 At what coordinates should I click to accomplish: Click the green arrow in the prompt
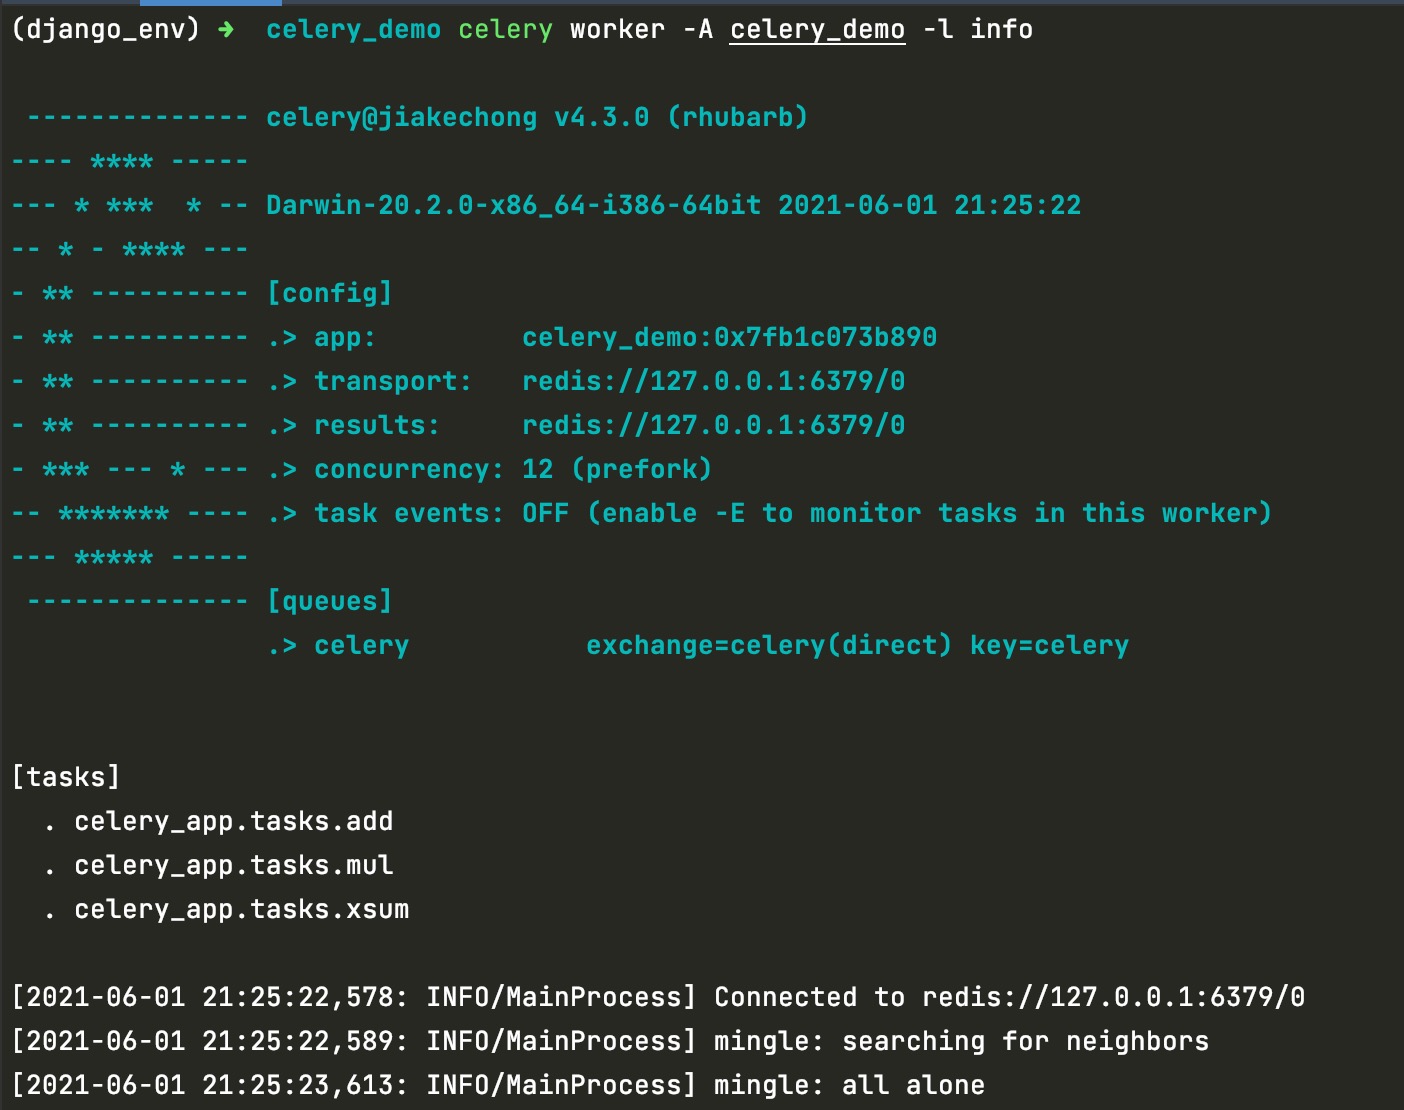pyautogui.click(x=226, y=30)
